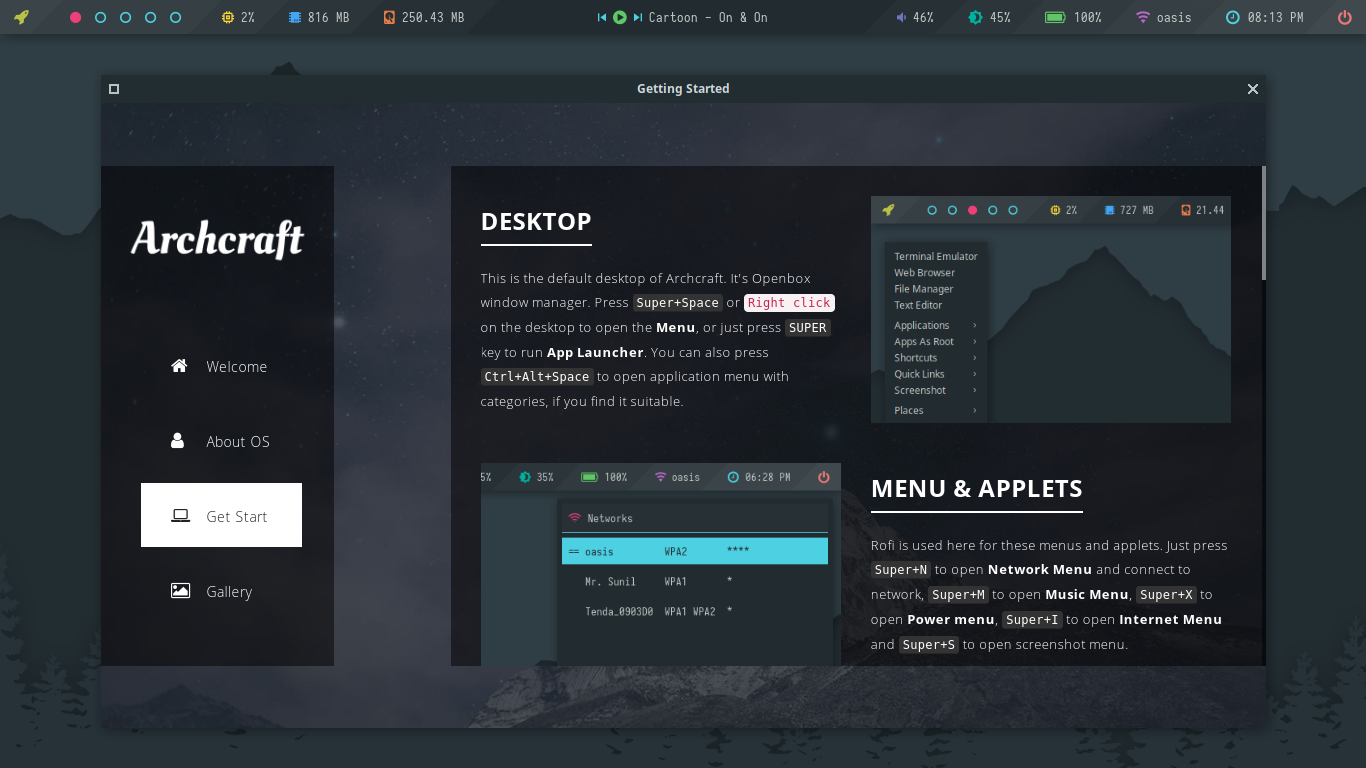
Task: Click the SUPER key label
Action: [x=808, y=328]
